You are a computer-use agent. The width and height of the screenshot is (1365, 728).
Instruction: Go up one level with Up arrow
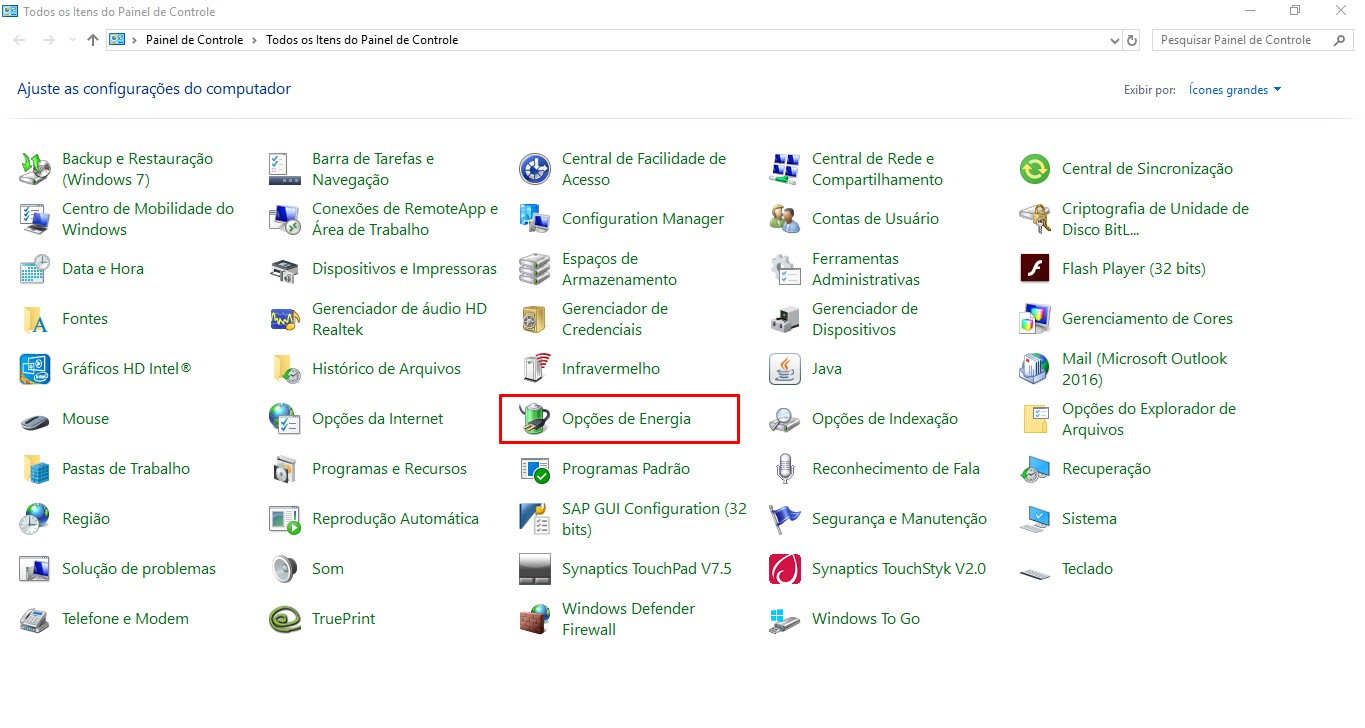point(93,40)
